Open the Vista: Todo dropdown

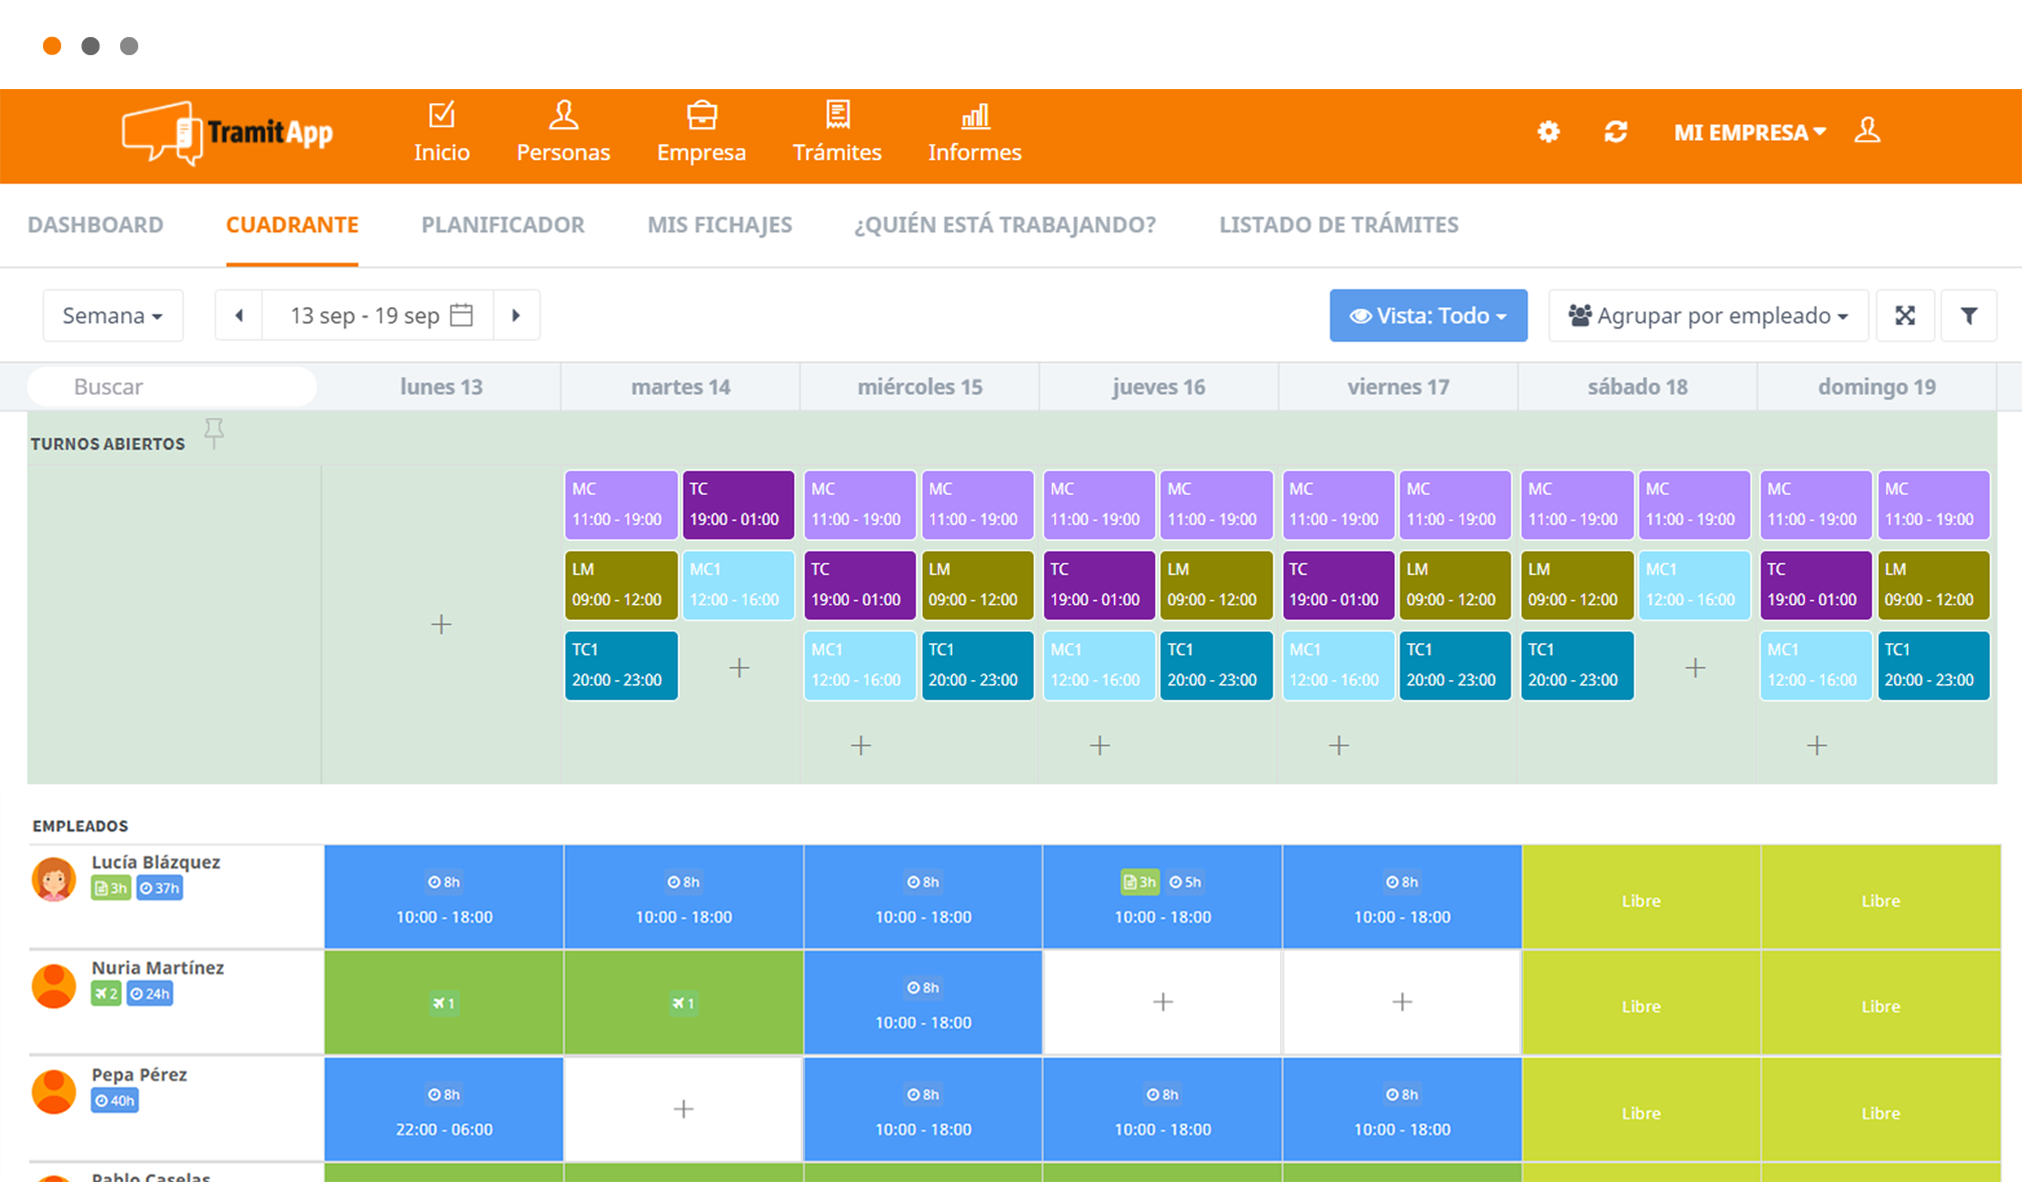coord(1428,316)
